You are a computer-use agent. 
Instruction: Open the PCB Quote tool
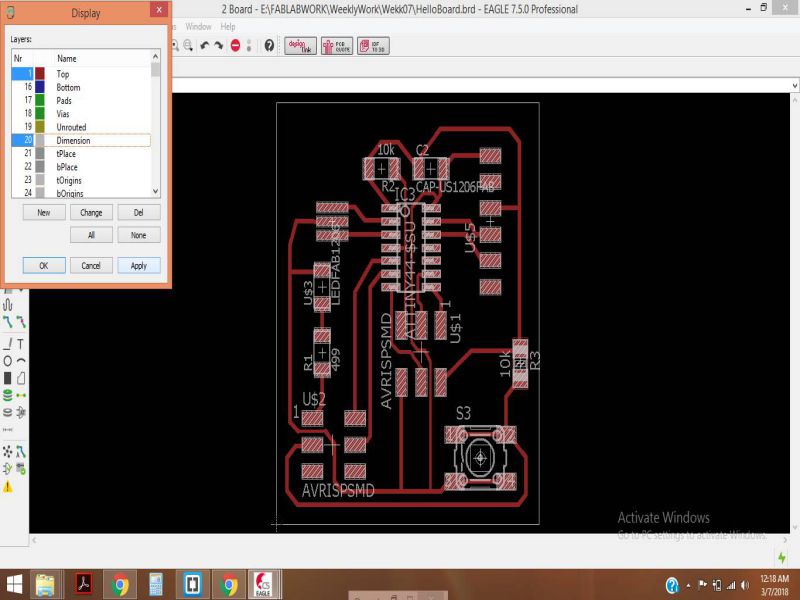[x=336, y=45]
